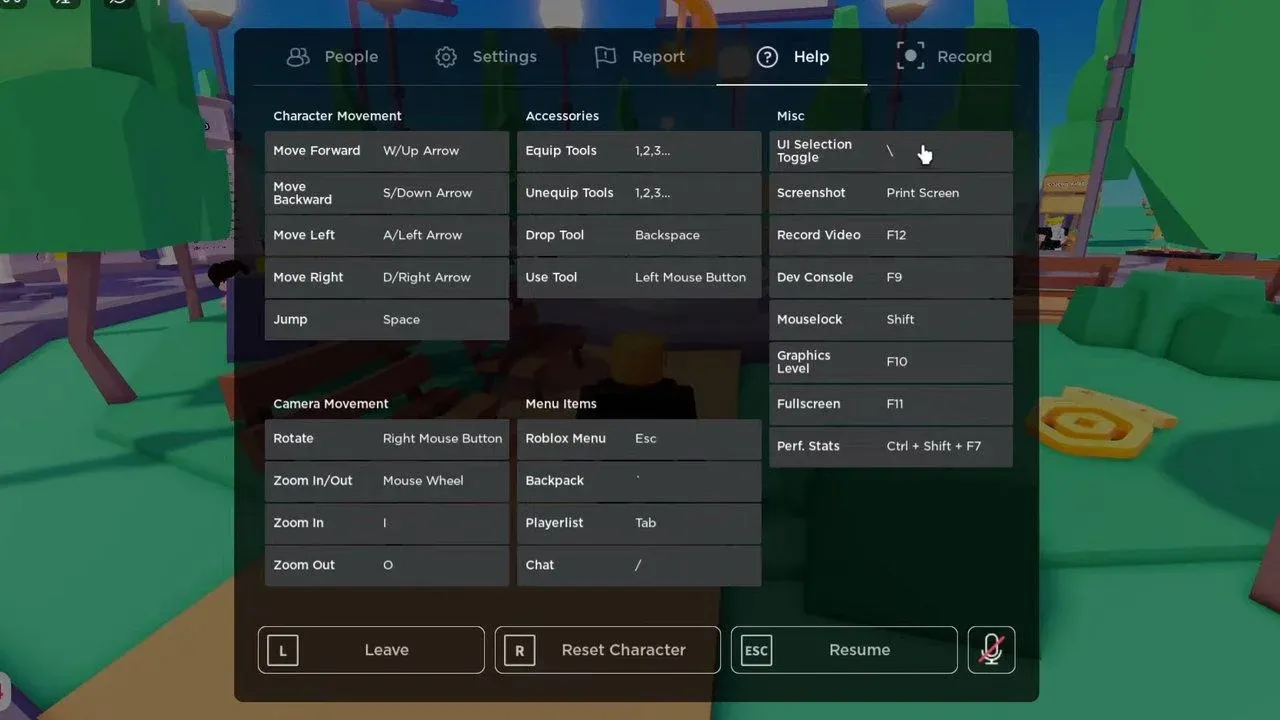
Task: Click the Move Forward row
Action: [x=387, y=151]
